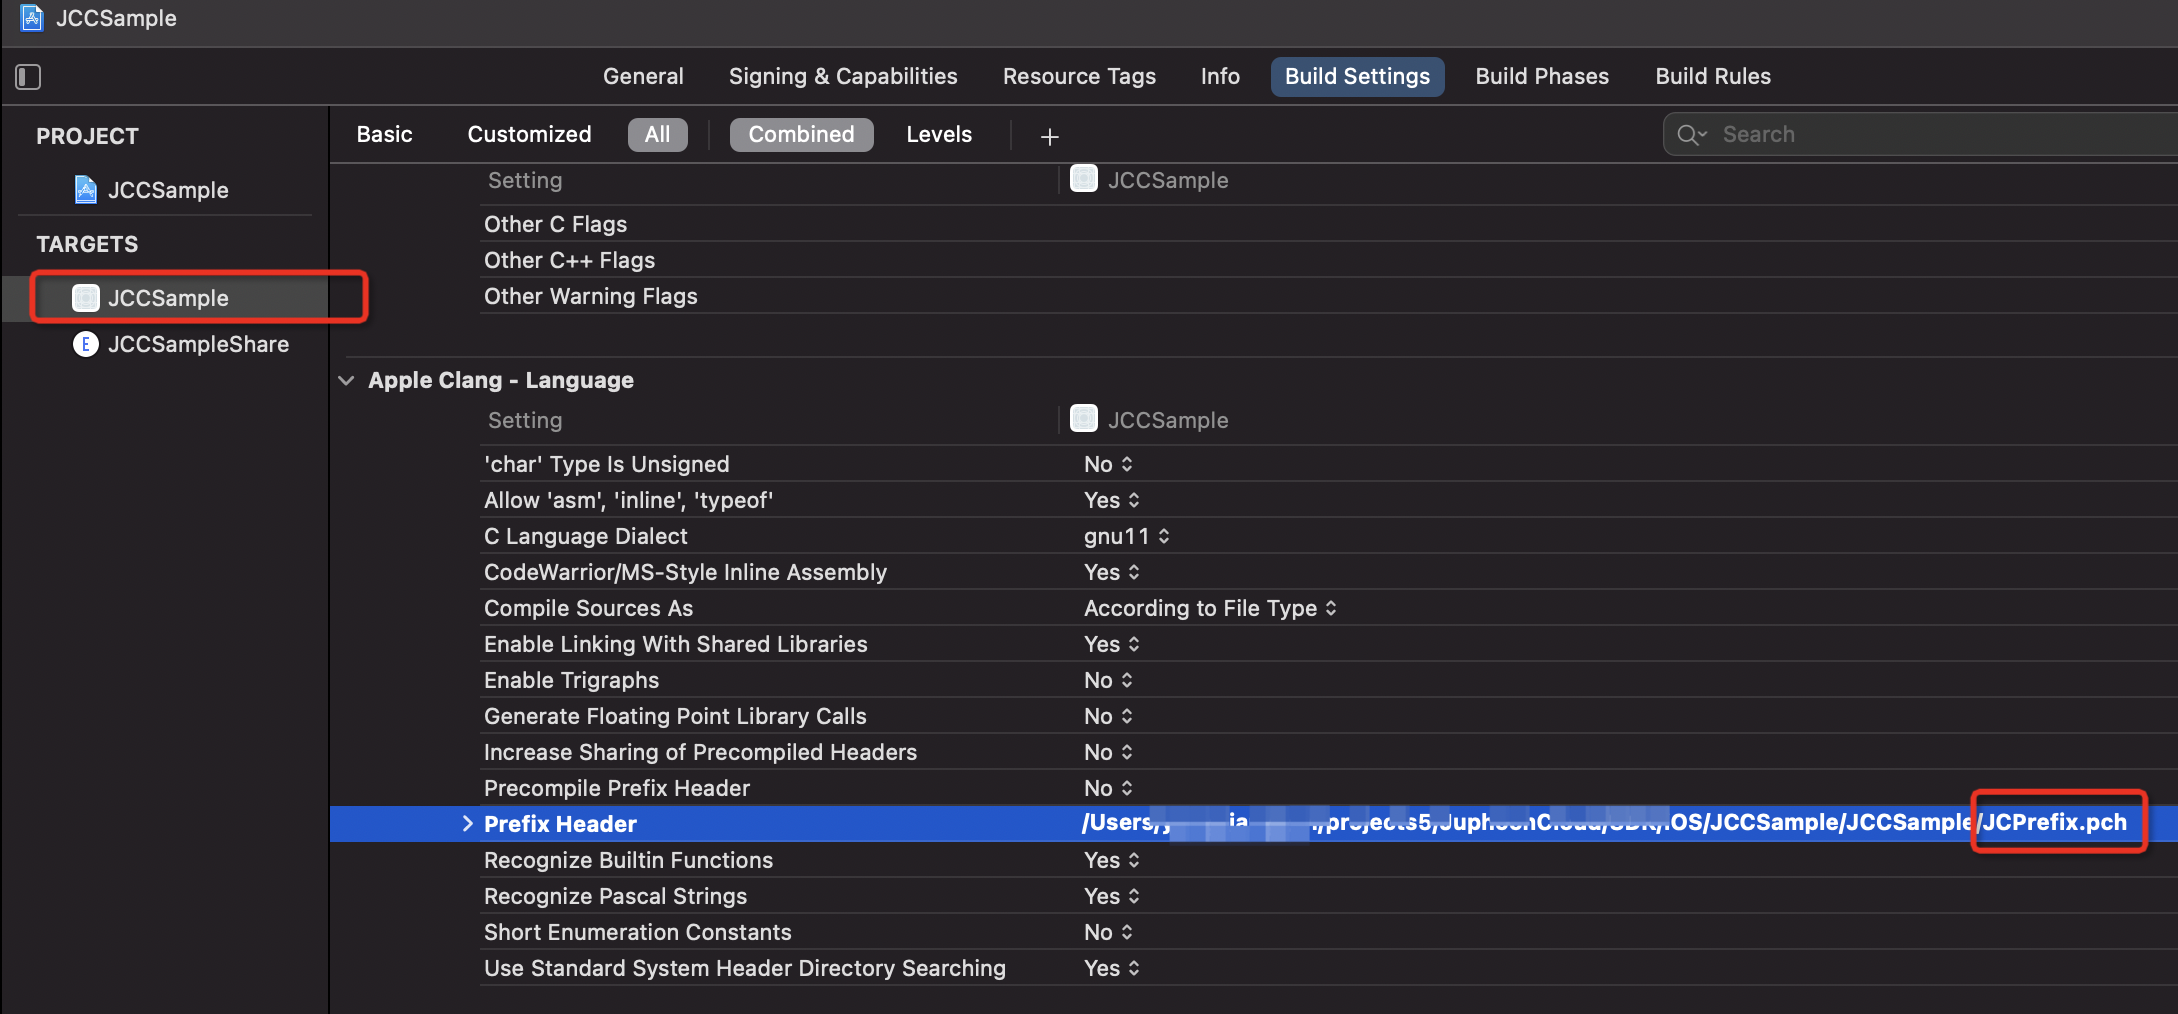
Task: Switch to Combined view
Action: (x=801, y=135)
